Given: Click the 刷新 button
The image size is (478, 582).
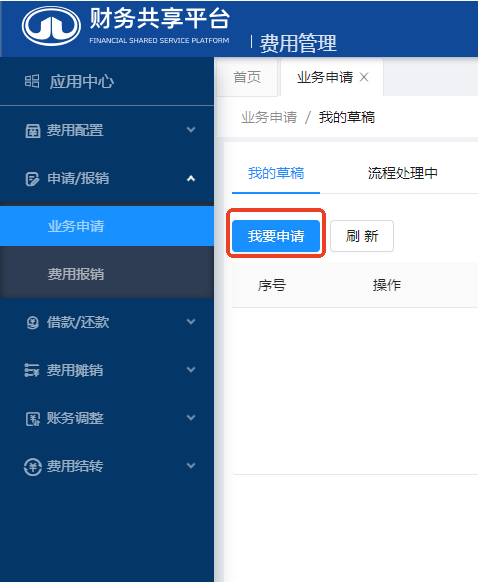Looking at the screenshot, I should (362, 236).
